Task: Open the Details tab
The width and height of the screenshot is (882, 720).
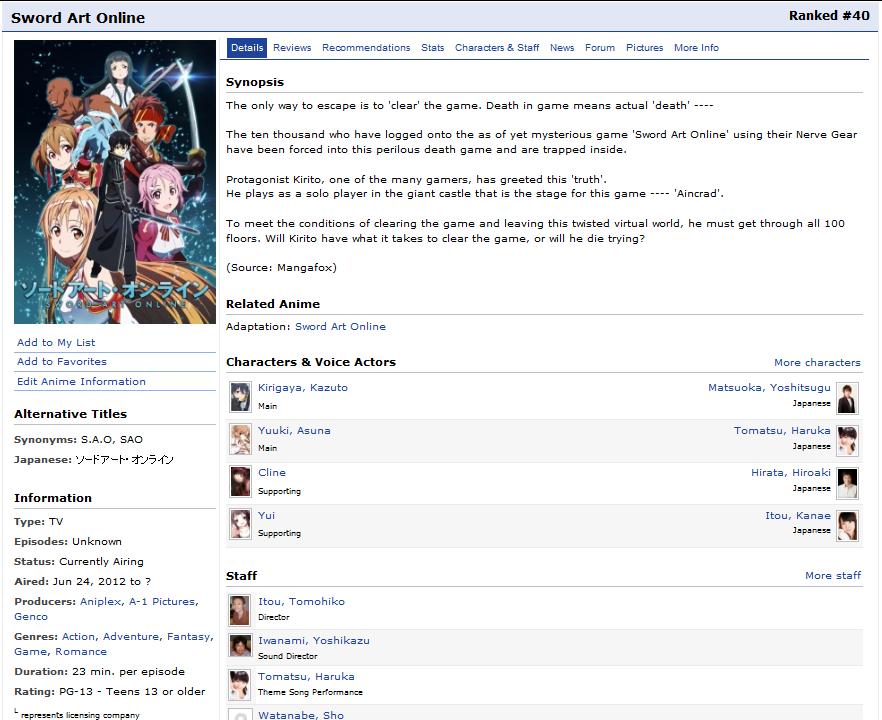Action: click(x=247, y=48)
